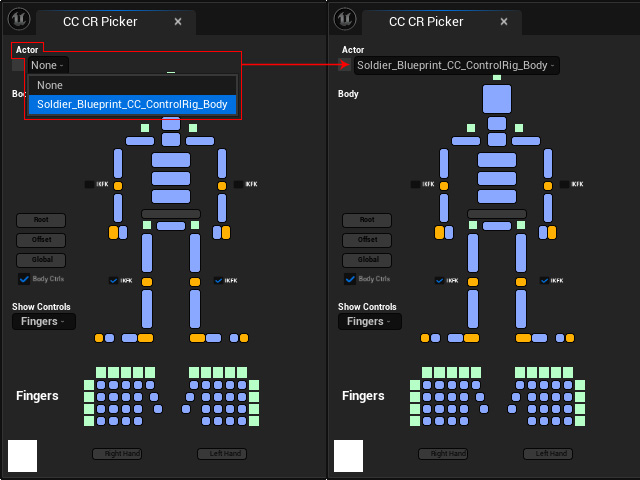The height and width of the screenshot is (480, 640).
Task: Click Right Hand button in right picker
Action: [x=443, y=453]
